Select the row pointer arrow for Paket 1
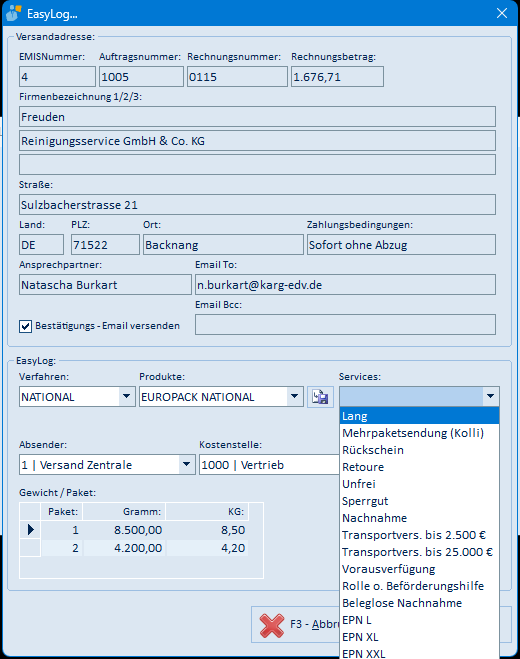520x659 pixels. coord(30,530)
